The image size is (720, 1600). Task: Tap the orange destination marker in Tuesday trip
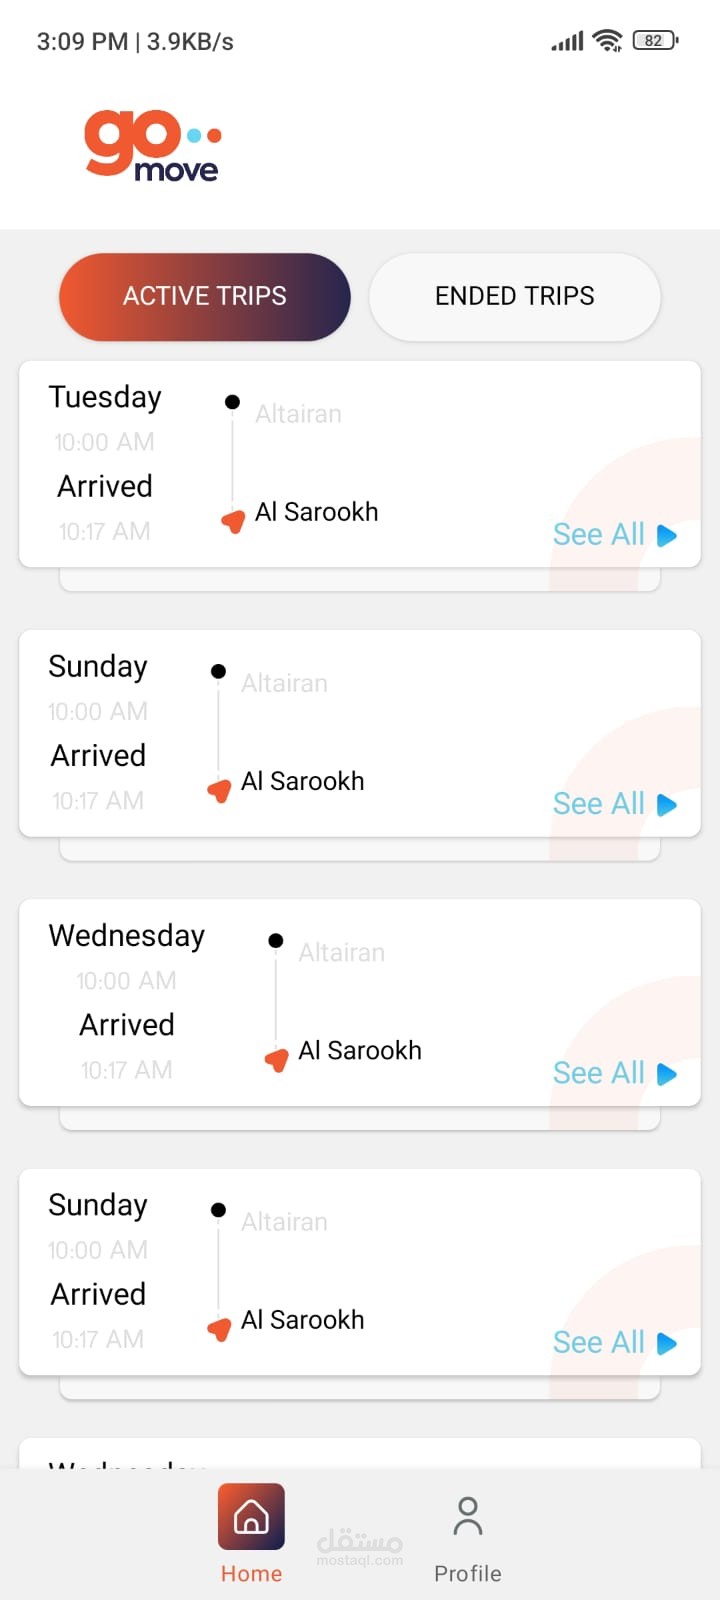tap(233, 521)
